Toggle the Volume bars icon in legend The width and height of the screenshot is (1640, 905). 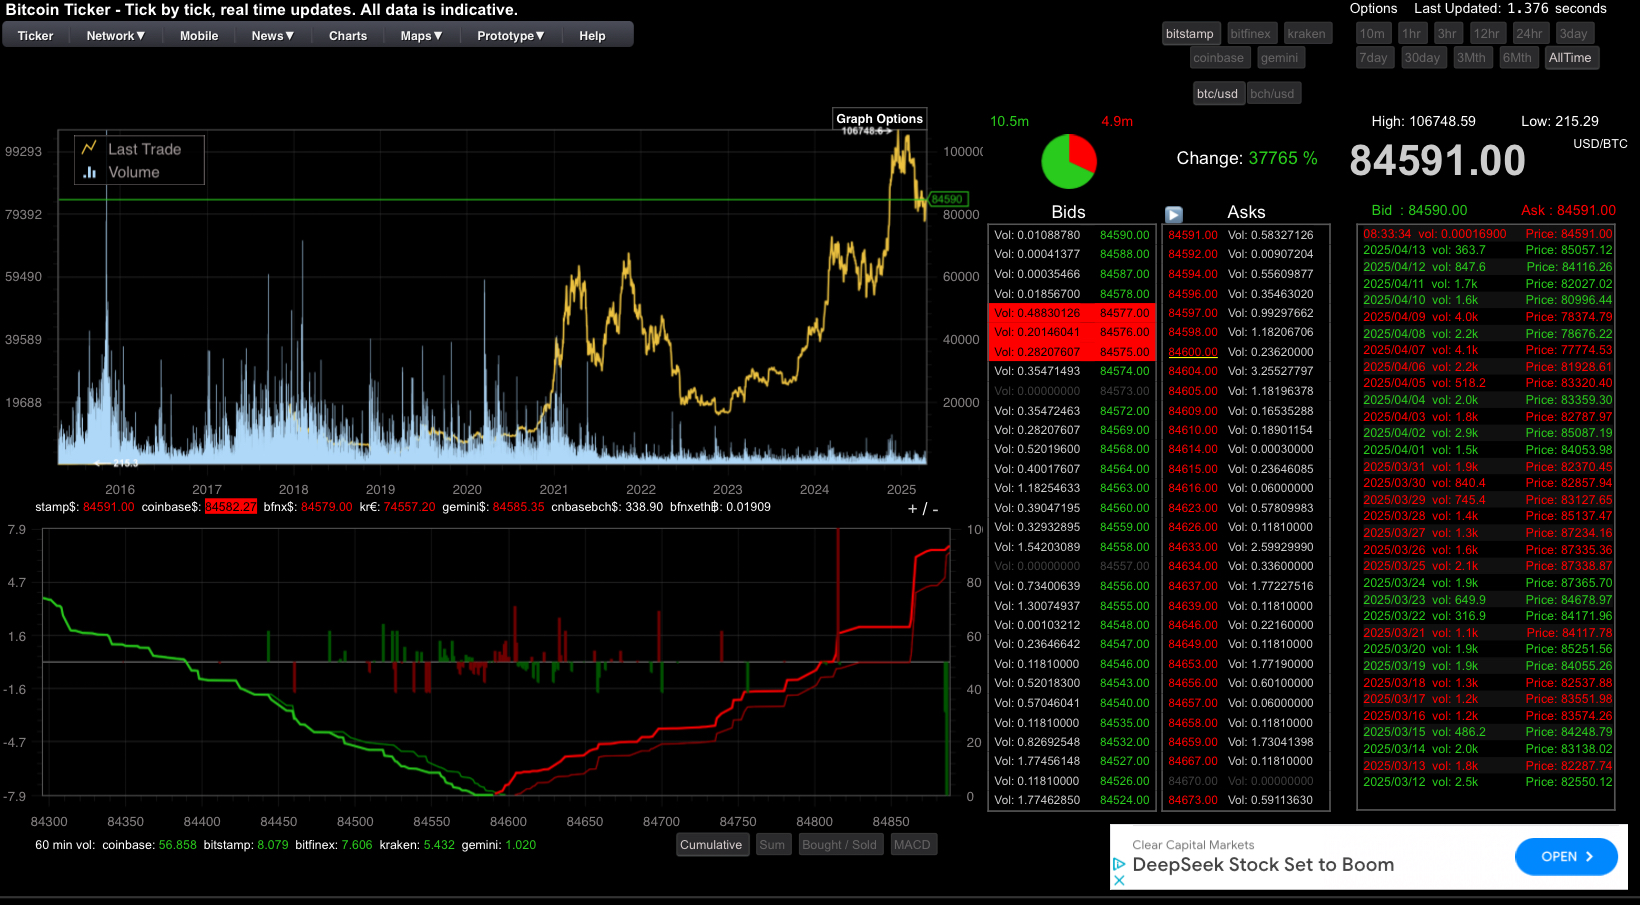tap(89, 172)
